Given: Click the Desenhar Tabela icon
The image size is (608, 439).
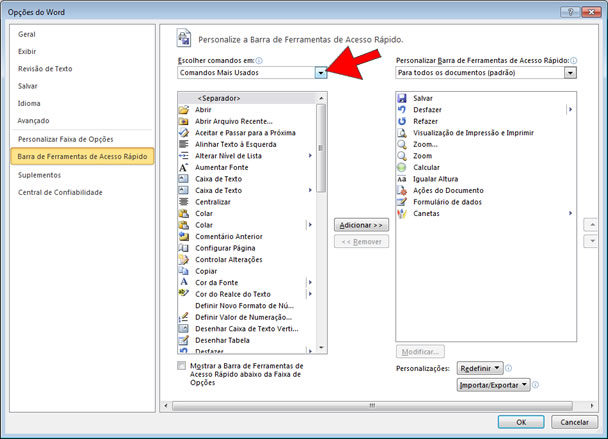Looking at the screenshot, I should [184, 340].
